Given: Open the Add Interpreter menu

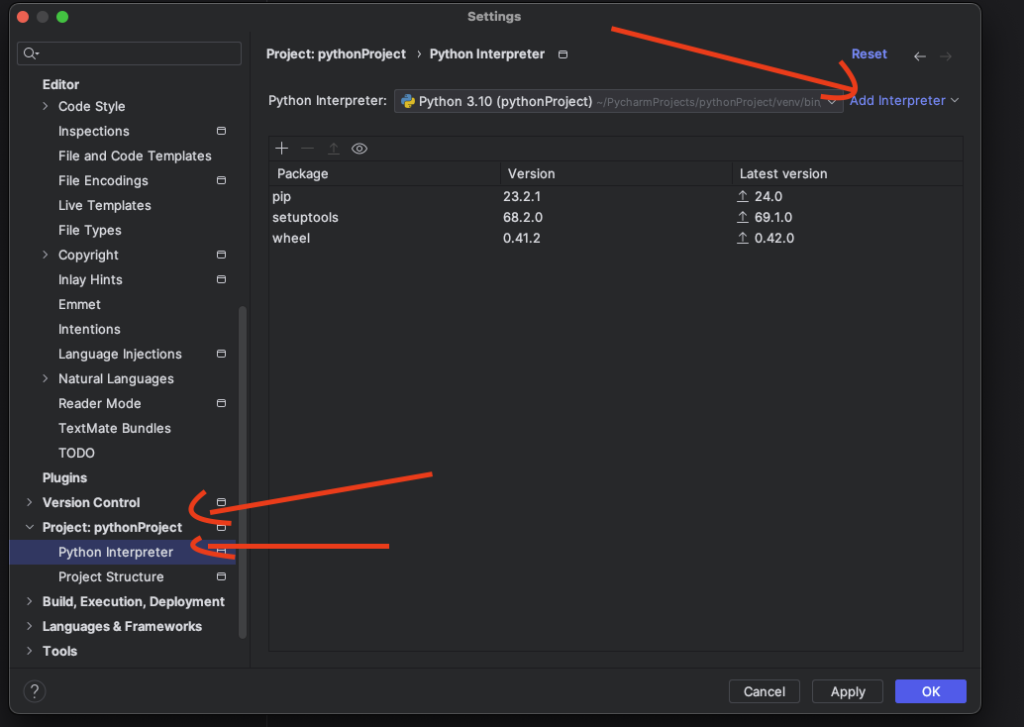Looking at the screenshot, I should 903,100.
